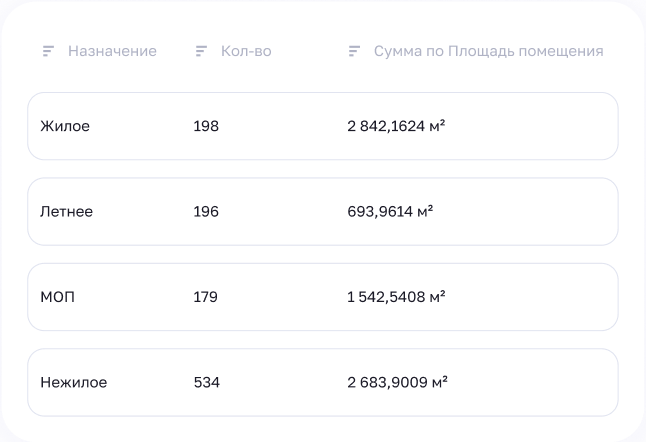Image resolution: width=646 pixels, height=442 pixels.
Task: Select the Нежилое label
Action: point(74,382)
